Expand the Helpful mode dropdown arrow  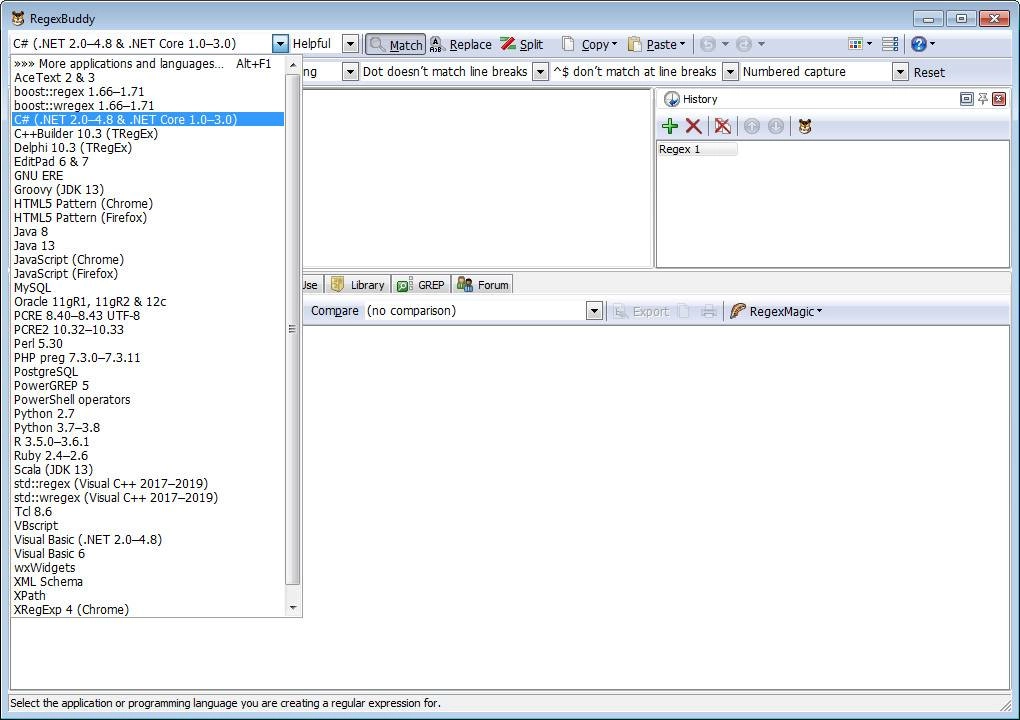pyautogui.click(x=350, y=44)
